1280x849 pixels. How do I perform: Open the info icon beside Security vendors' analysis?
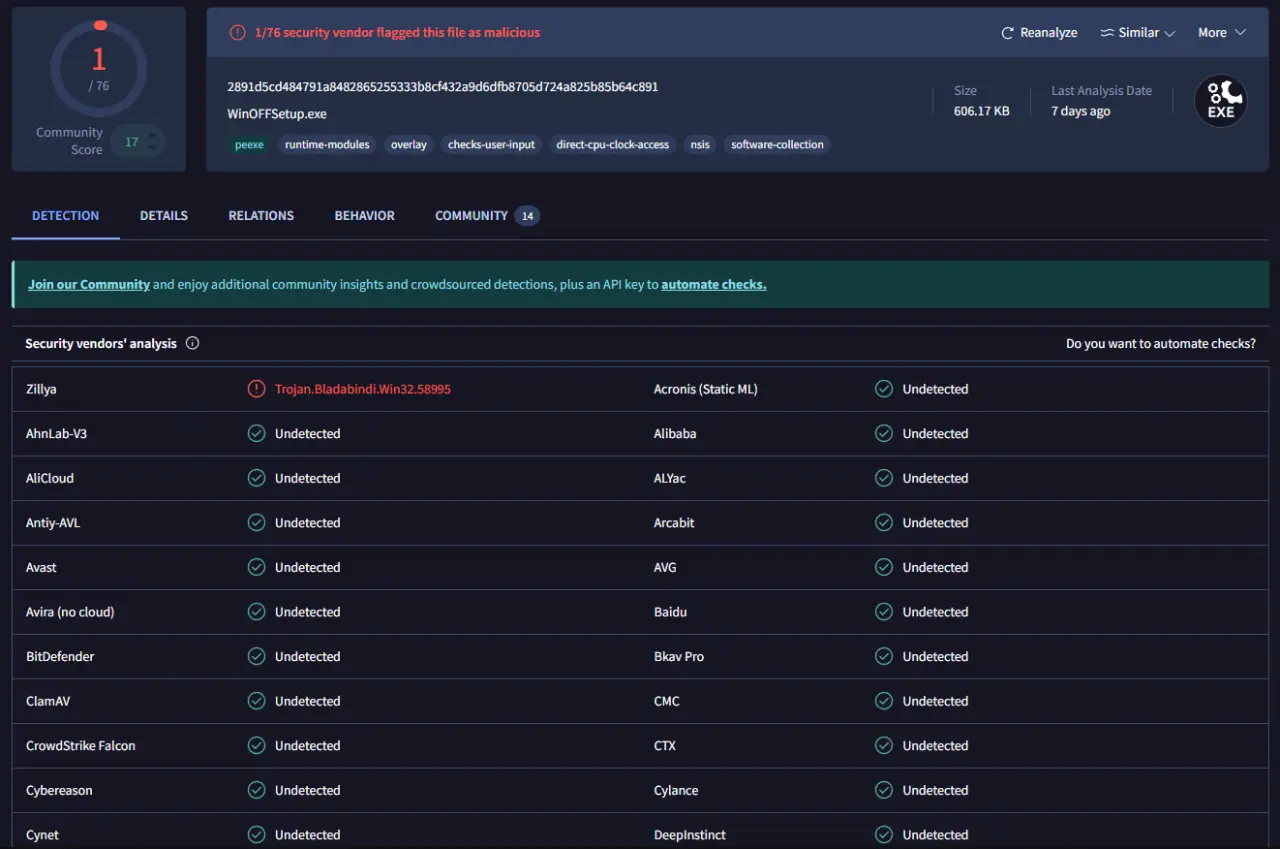coord(193,343)
